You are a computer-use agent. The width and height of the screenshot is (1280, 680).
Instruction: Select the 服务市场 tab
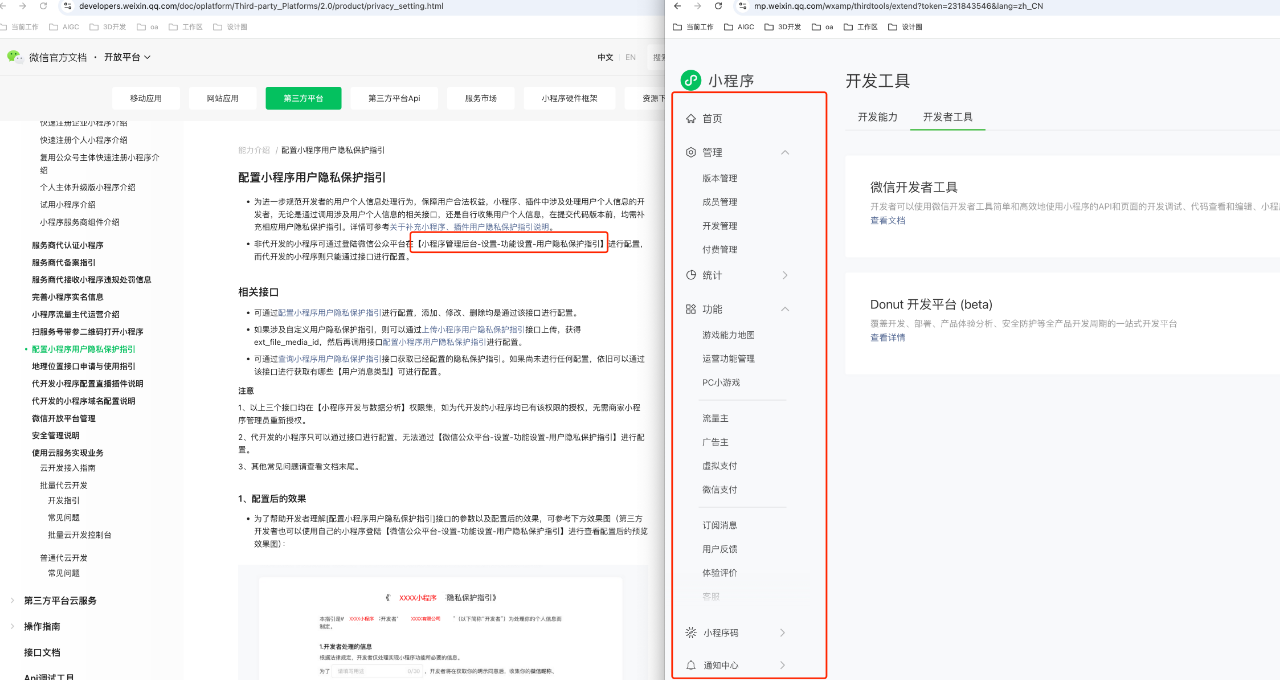pos(480,98)
